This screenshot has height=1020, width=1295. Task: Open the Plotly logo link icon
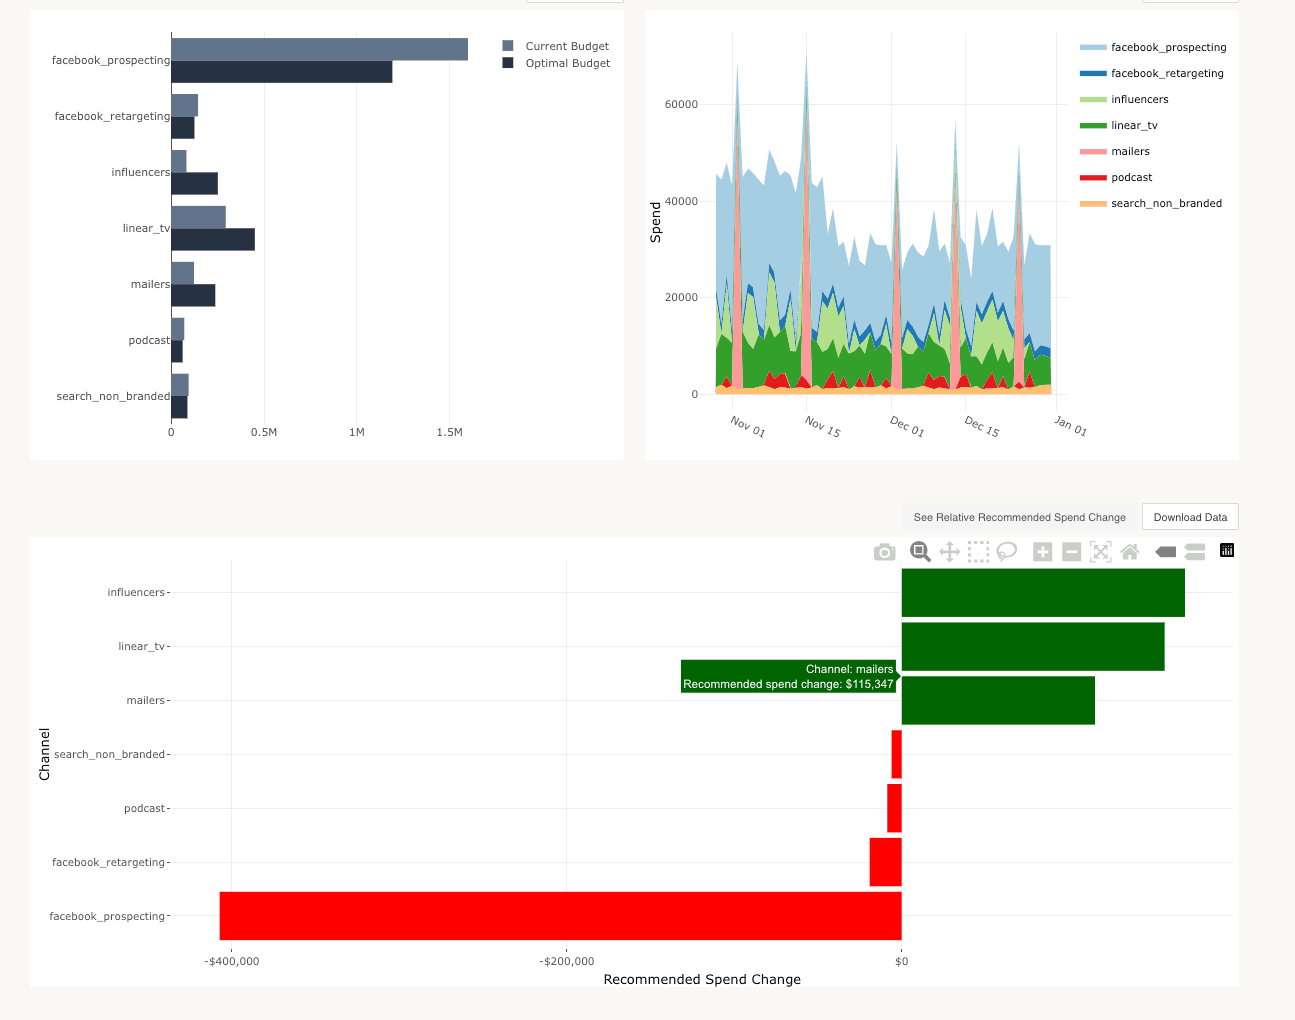point(1227,551)
